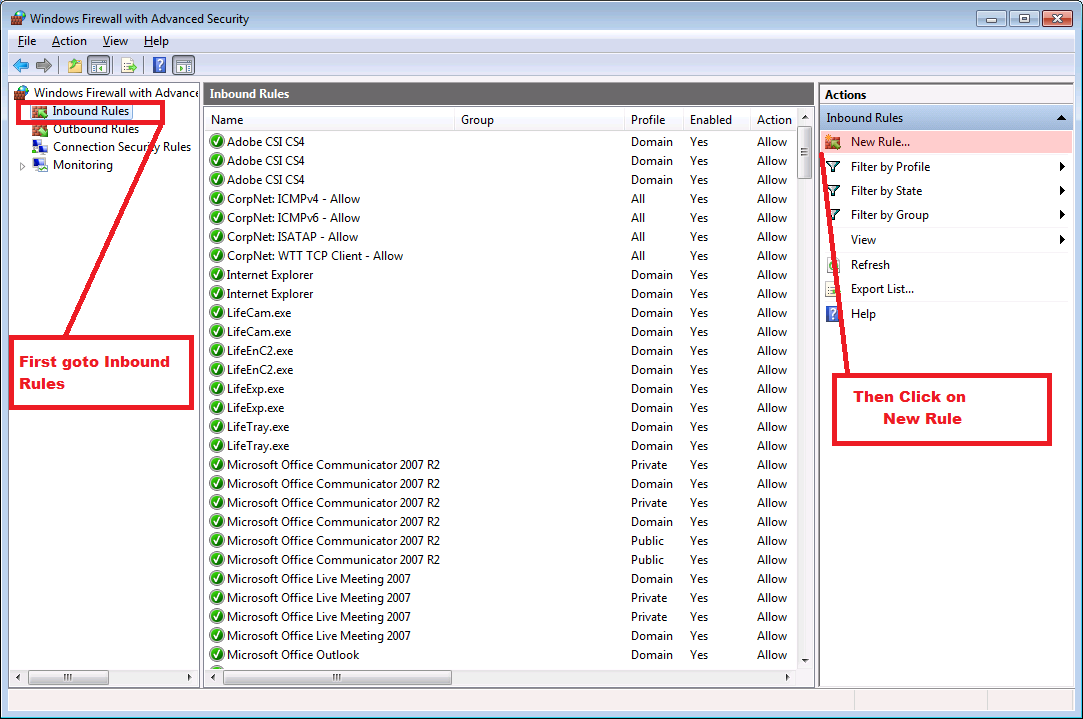Click the Filter by State funnel icon
Image resolution: width=1083 pixels, height=719 pixels.
(834, 191)
